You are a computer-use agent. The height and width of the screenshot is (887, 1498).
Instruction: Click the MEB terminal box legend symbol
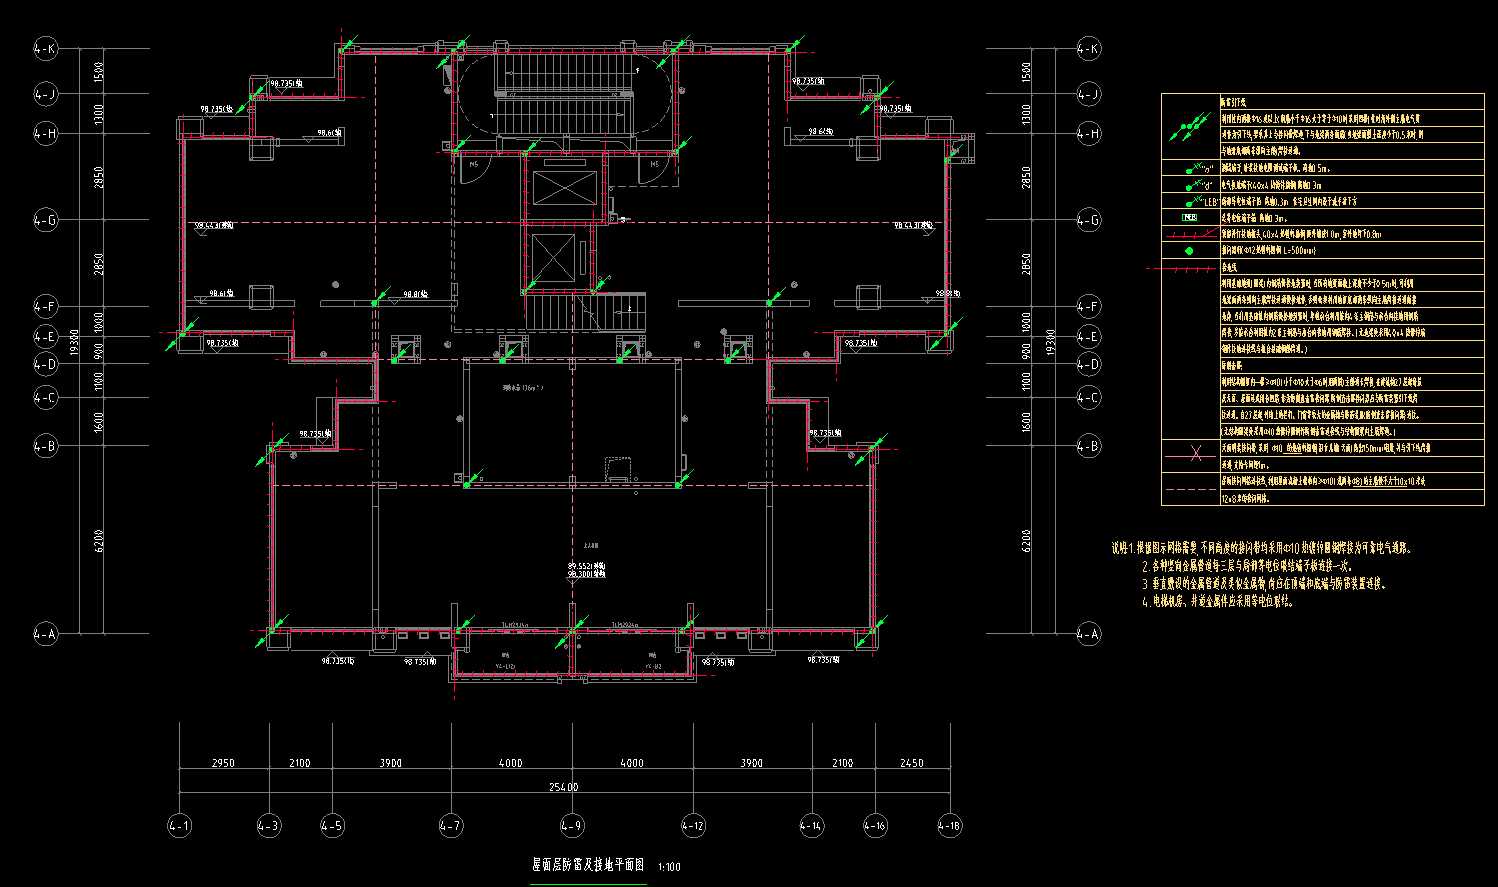[x=1190, y=217]
